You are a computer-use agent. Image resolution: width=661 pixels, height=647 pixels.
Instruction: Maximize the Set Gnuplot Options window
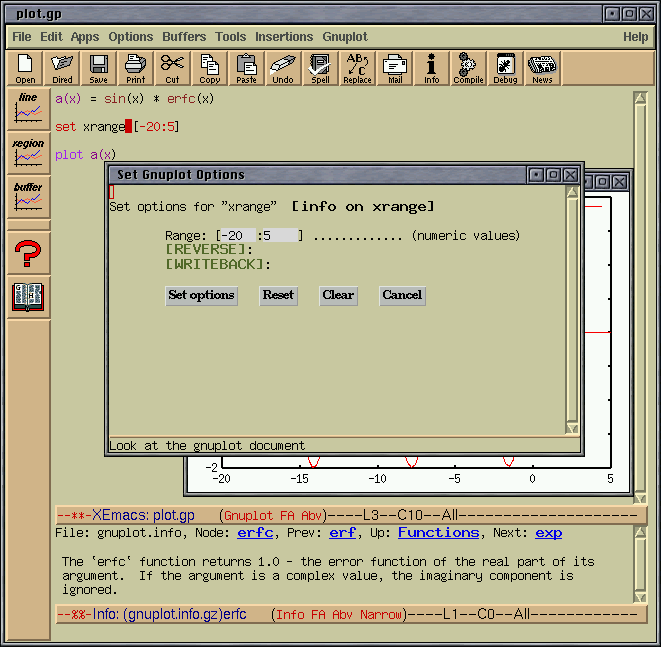tap(554, 175)
